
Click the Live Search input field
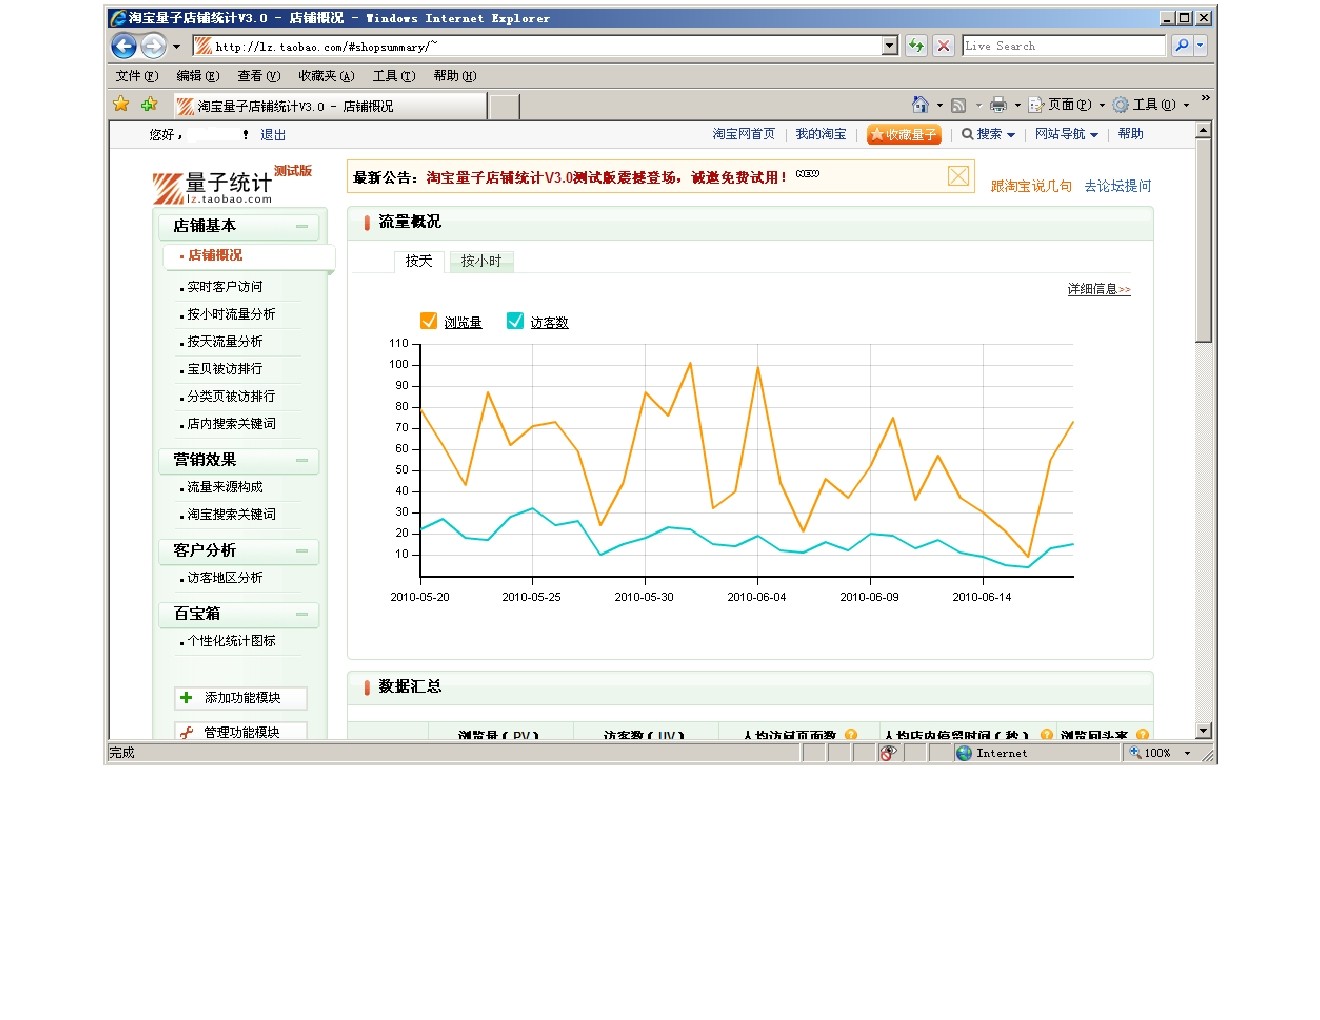[x=1063, y=46]
